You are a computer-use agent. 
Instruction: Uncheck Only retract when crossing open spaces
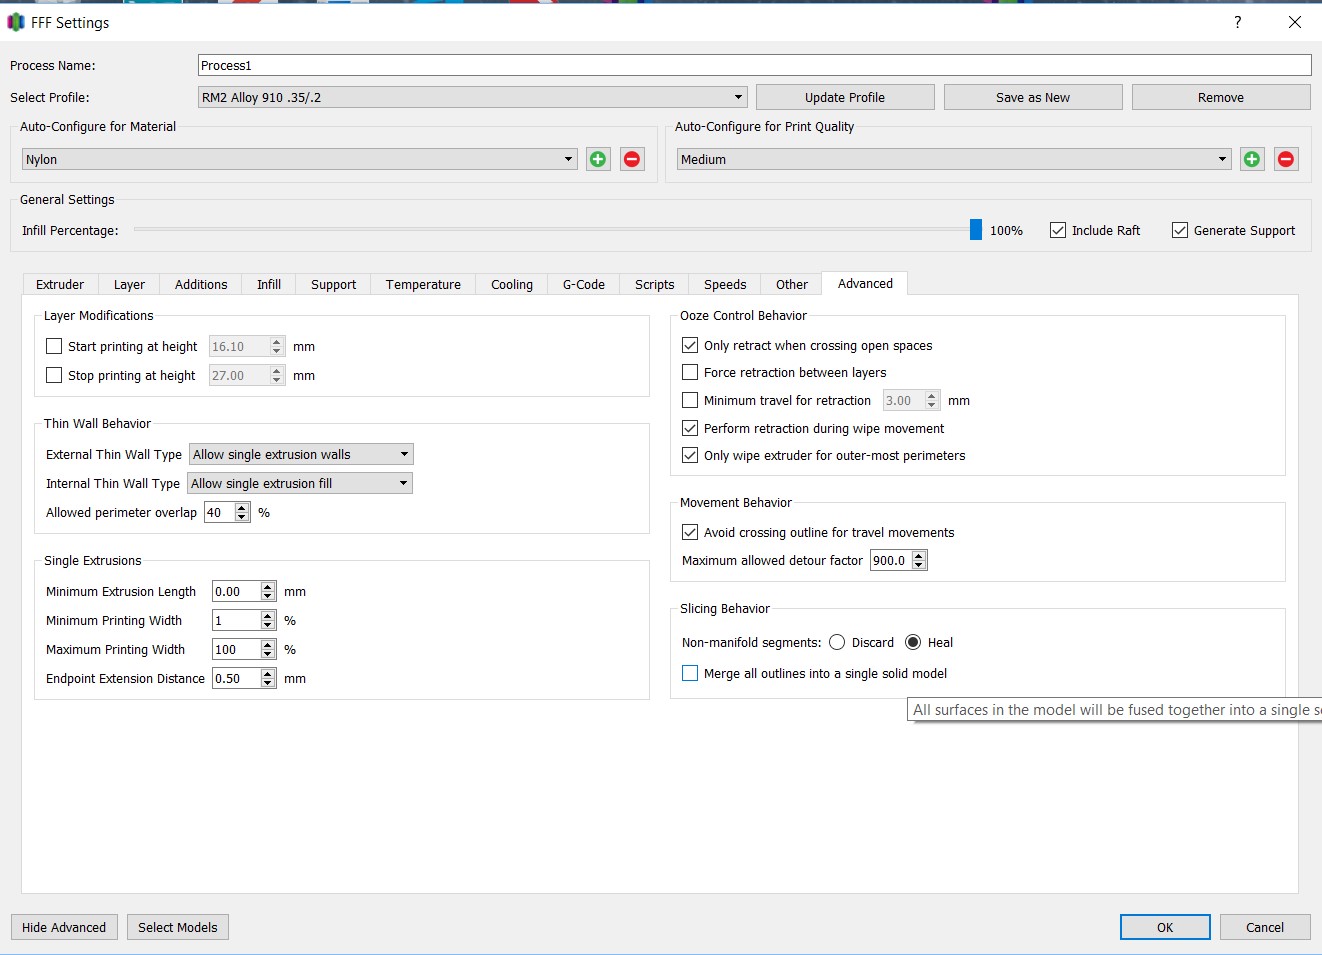pyautogui.click(x=690, y=345)
